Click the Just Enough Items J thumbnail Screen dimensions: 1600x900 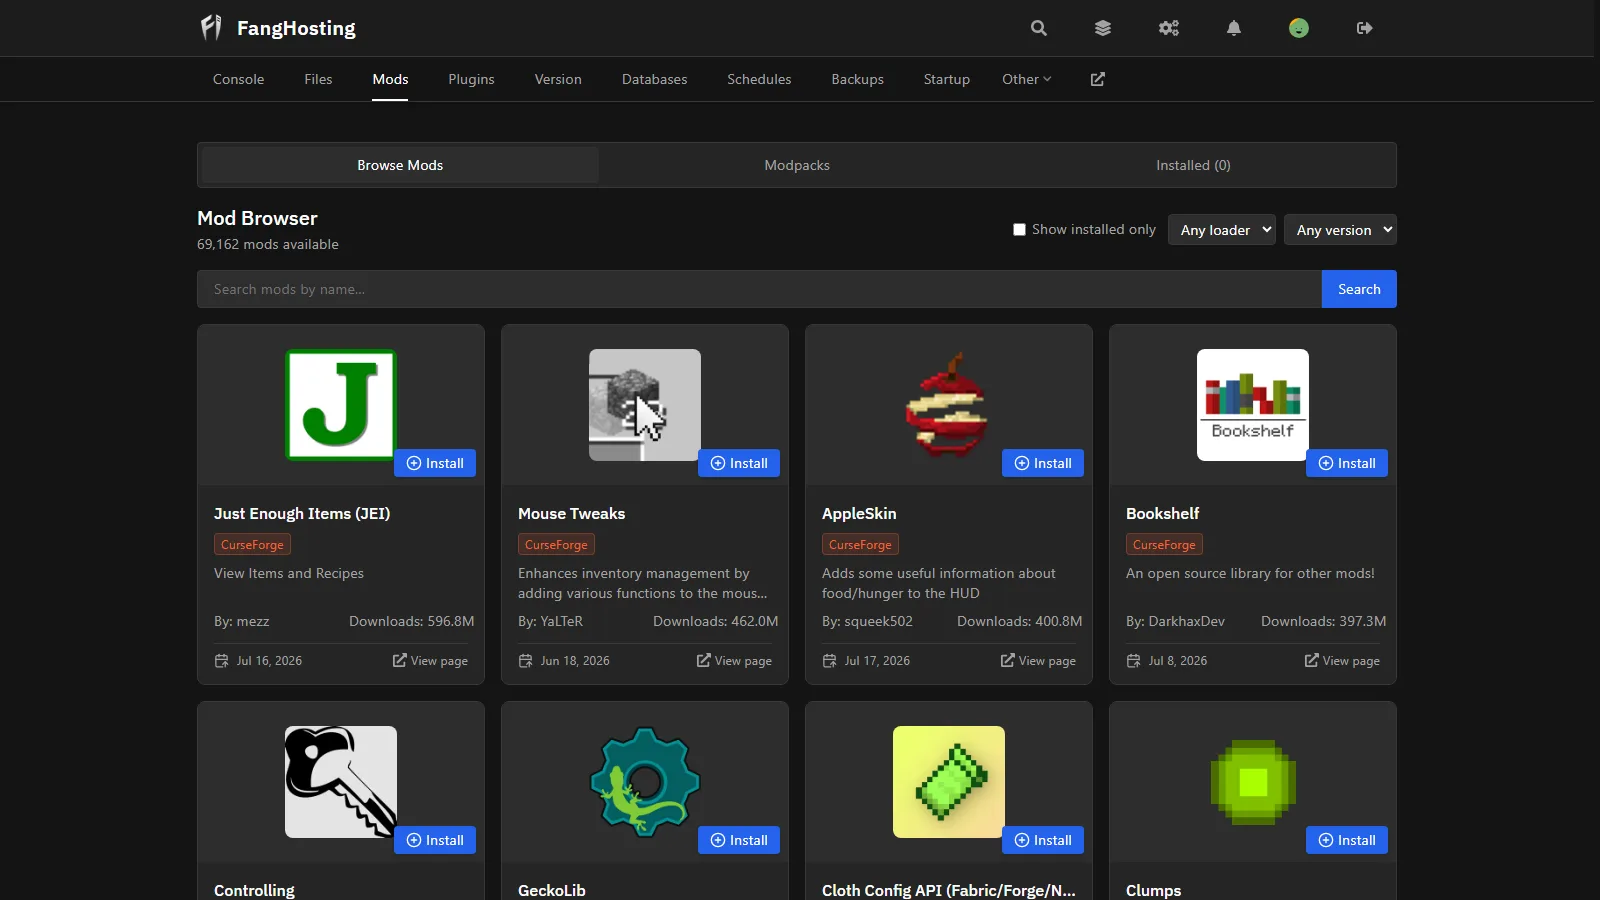coord(341,405)
